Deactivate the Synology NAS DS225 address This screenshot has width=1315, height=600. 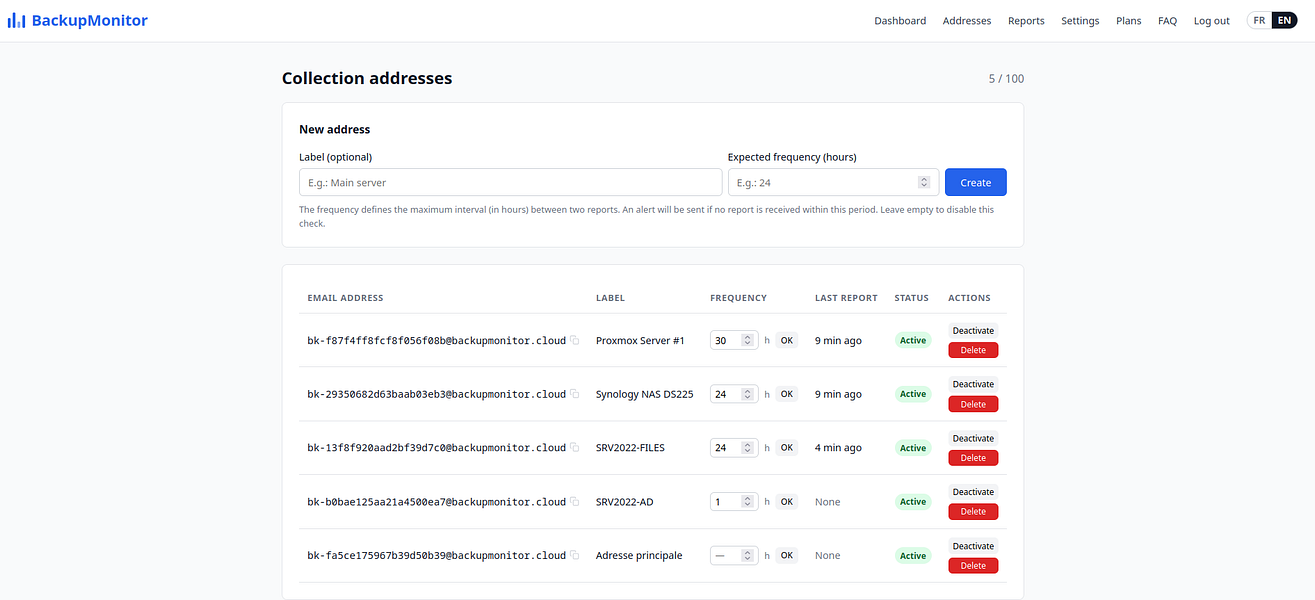[x=973, y=384]
